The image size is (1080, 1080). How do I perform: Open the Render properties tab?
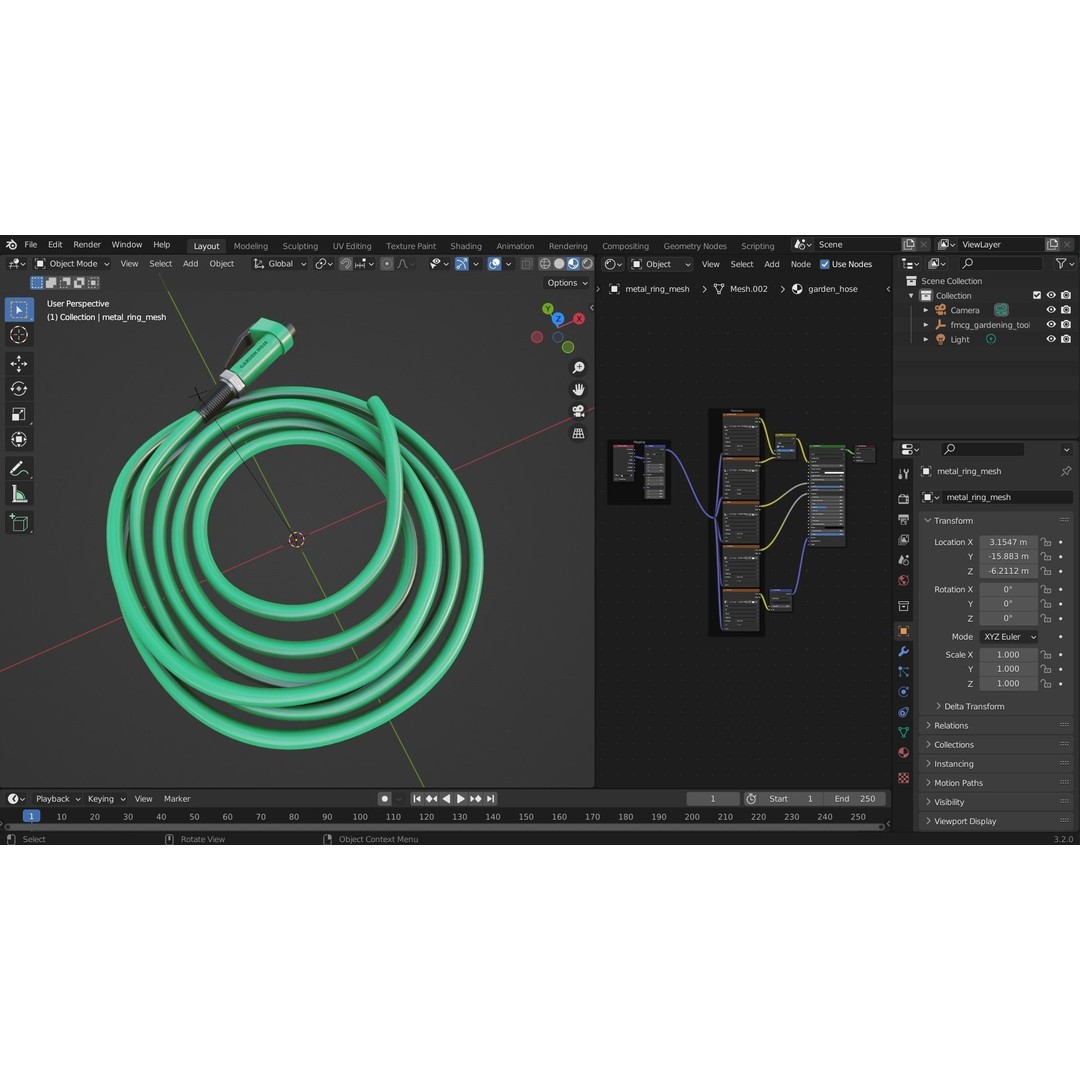point(904,499)
